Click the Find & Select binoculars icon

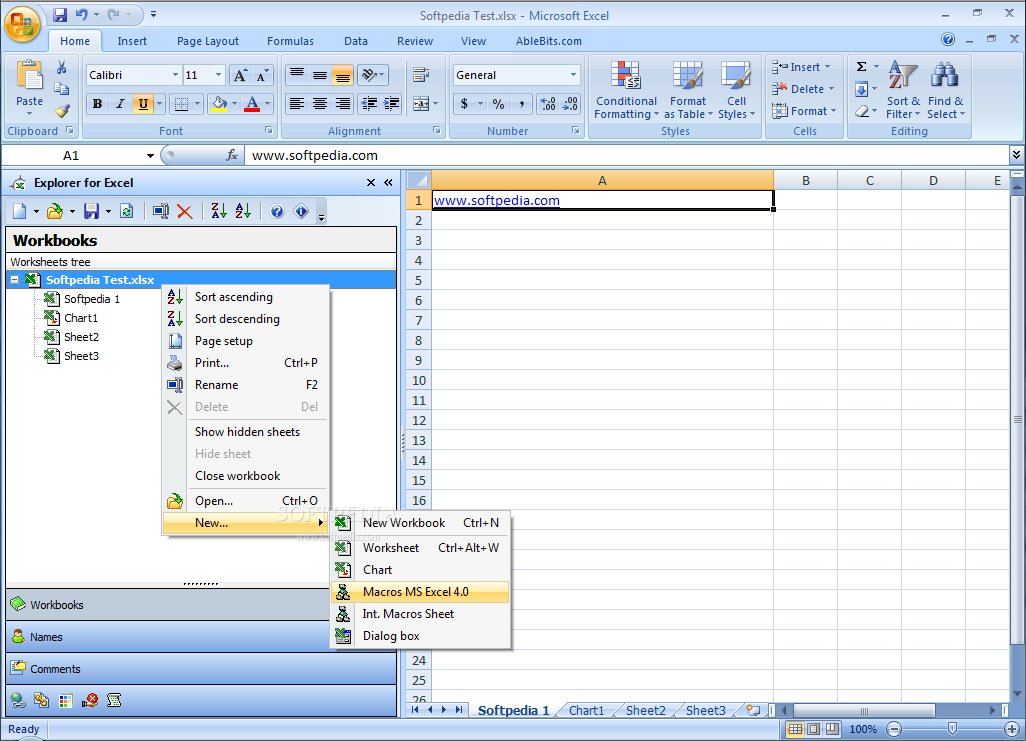[944, 74]
